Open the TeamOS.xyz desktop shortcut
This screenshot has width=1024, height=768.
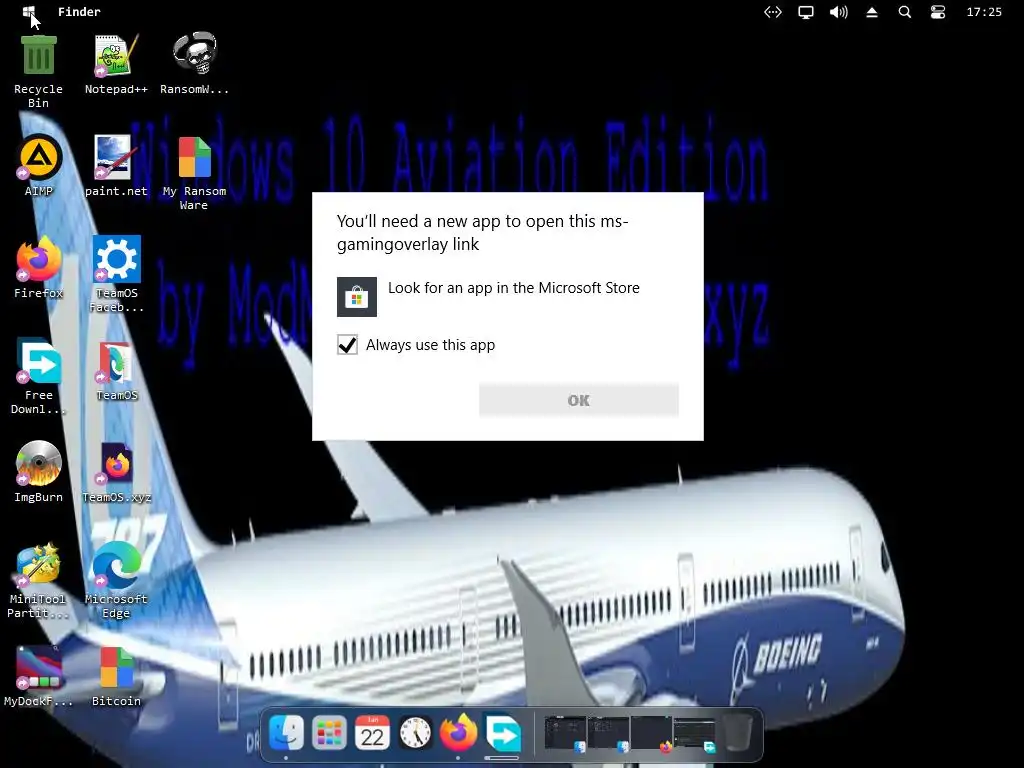[x=116, y=463]
